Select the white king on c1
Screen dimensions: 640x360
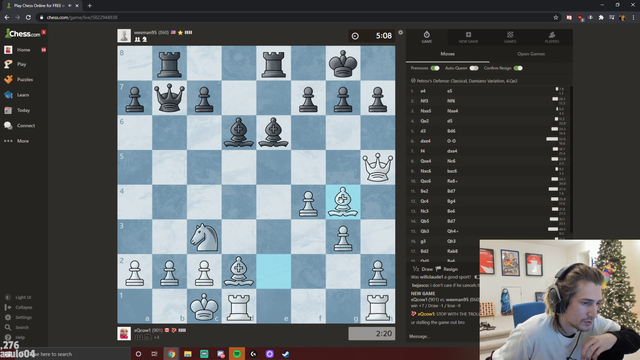204,306
